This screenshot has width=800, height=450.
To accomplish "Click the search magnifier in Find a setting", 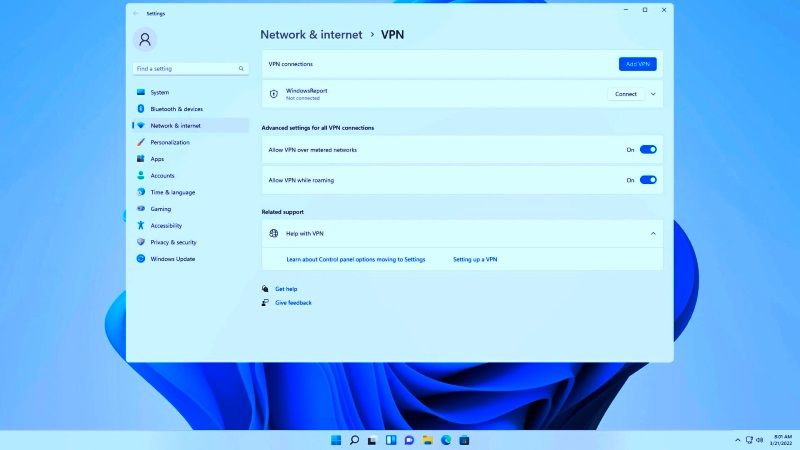I will click(241, 68).
